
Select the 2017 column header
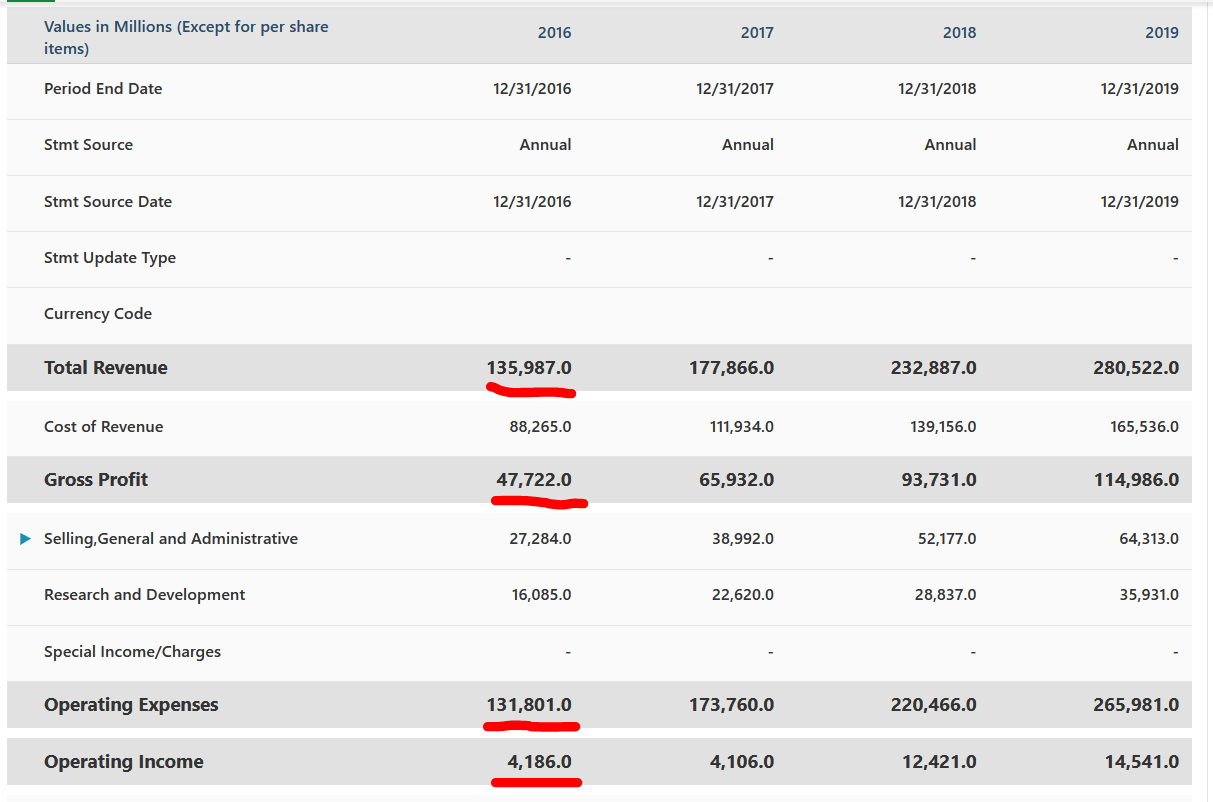pos(757,32)
